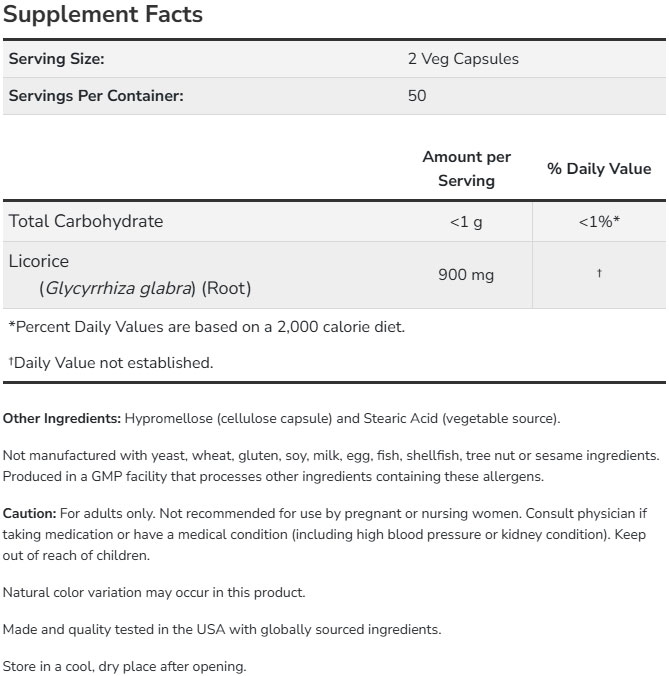Viewport: 669px width, 676px height.
Task: Click the Supplement Facts heading
Action: (103, 15)
